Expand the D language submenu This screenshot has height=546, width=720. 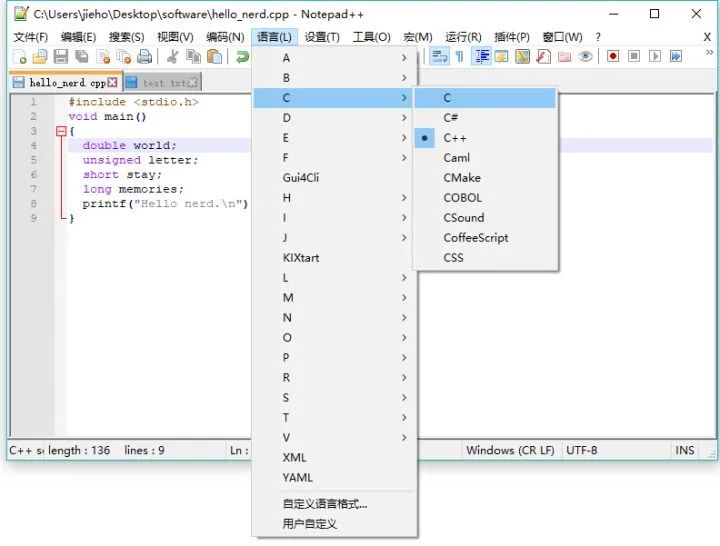click(334, 118)
